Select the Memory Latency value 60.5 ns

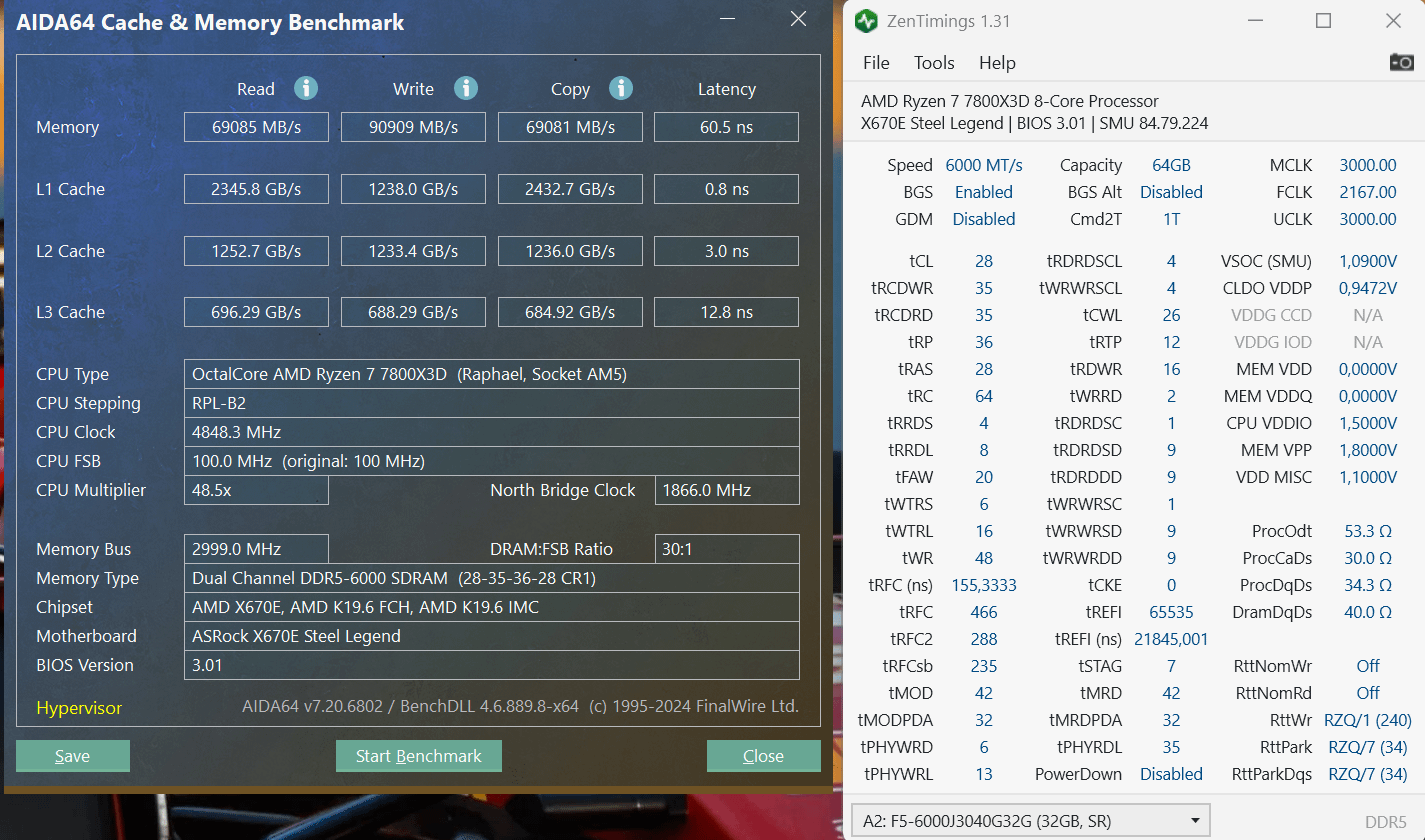[727, 127]
